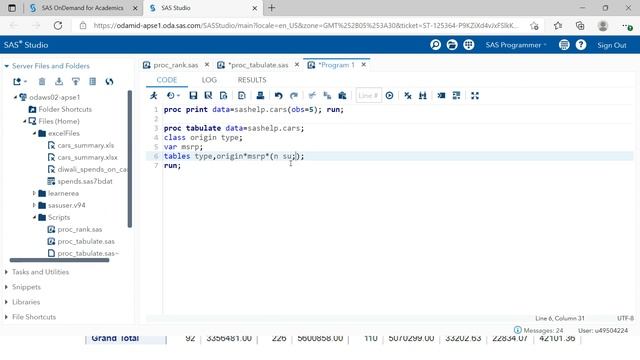Run the SAS program with the running-man icon
The height and width of the screenshot is (360, 640).
[154, 96]
